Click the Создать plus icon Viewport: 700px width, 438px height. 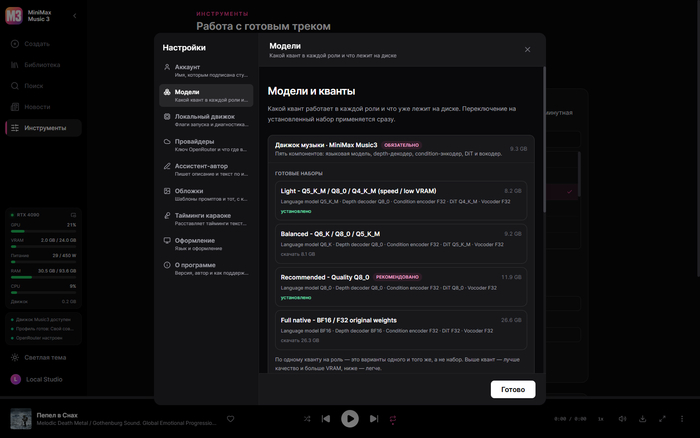[x=15, y=44]
